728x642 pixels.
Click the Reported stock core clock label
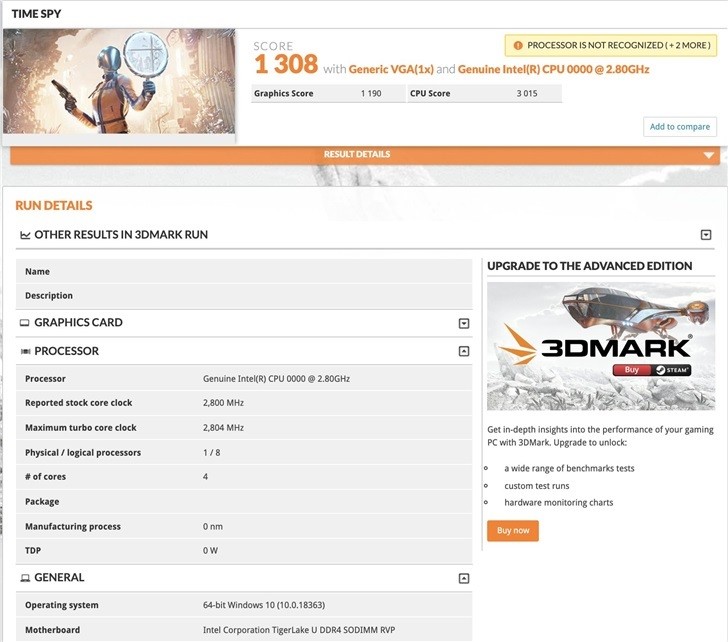tap(78, 403)
